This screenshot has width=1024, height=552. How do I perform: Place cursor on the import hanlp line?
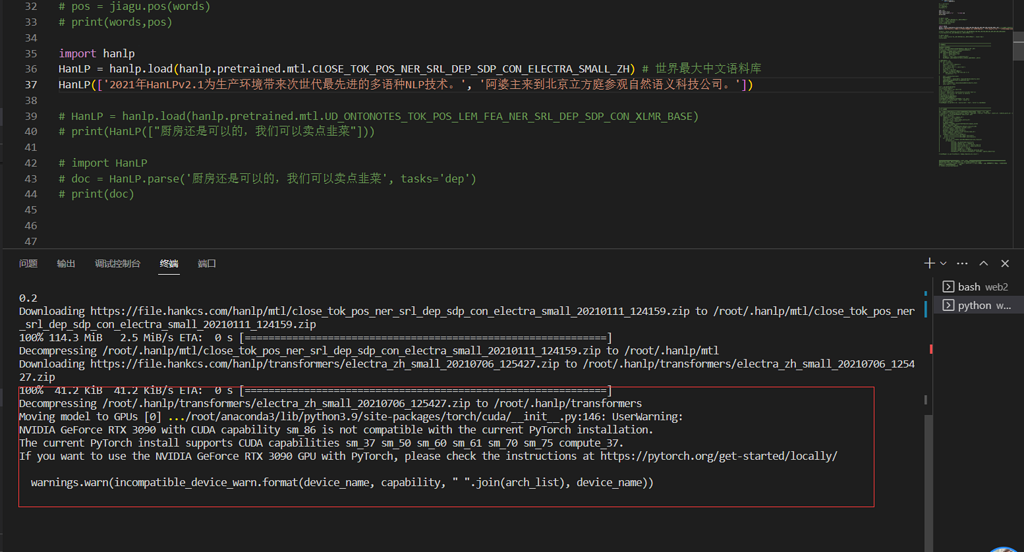click(x=96, y=54)
